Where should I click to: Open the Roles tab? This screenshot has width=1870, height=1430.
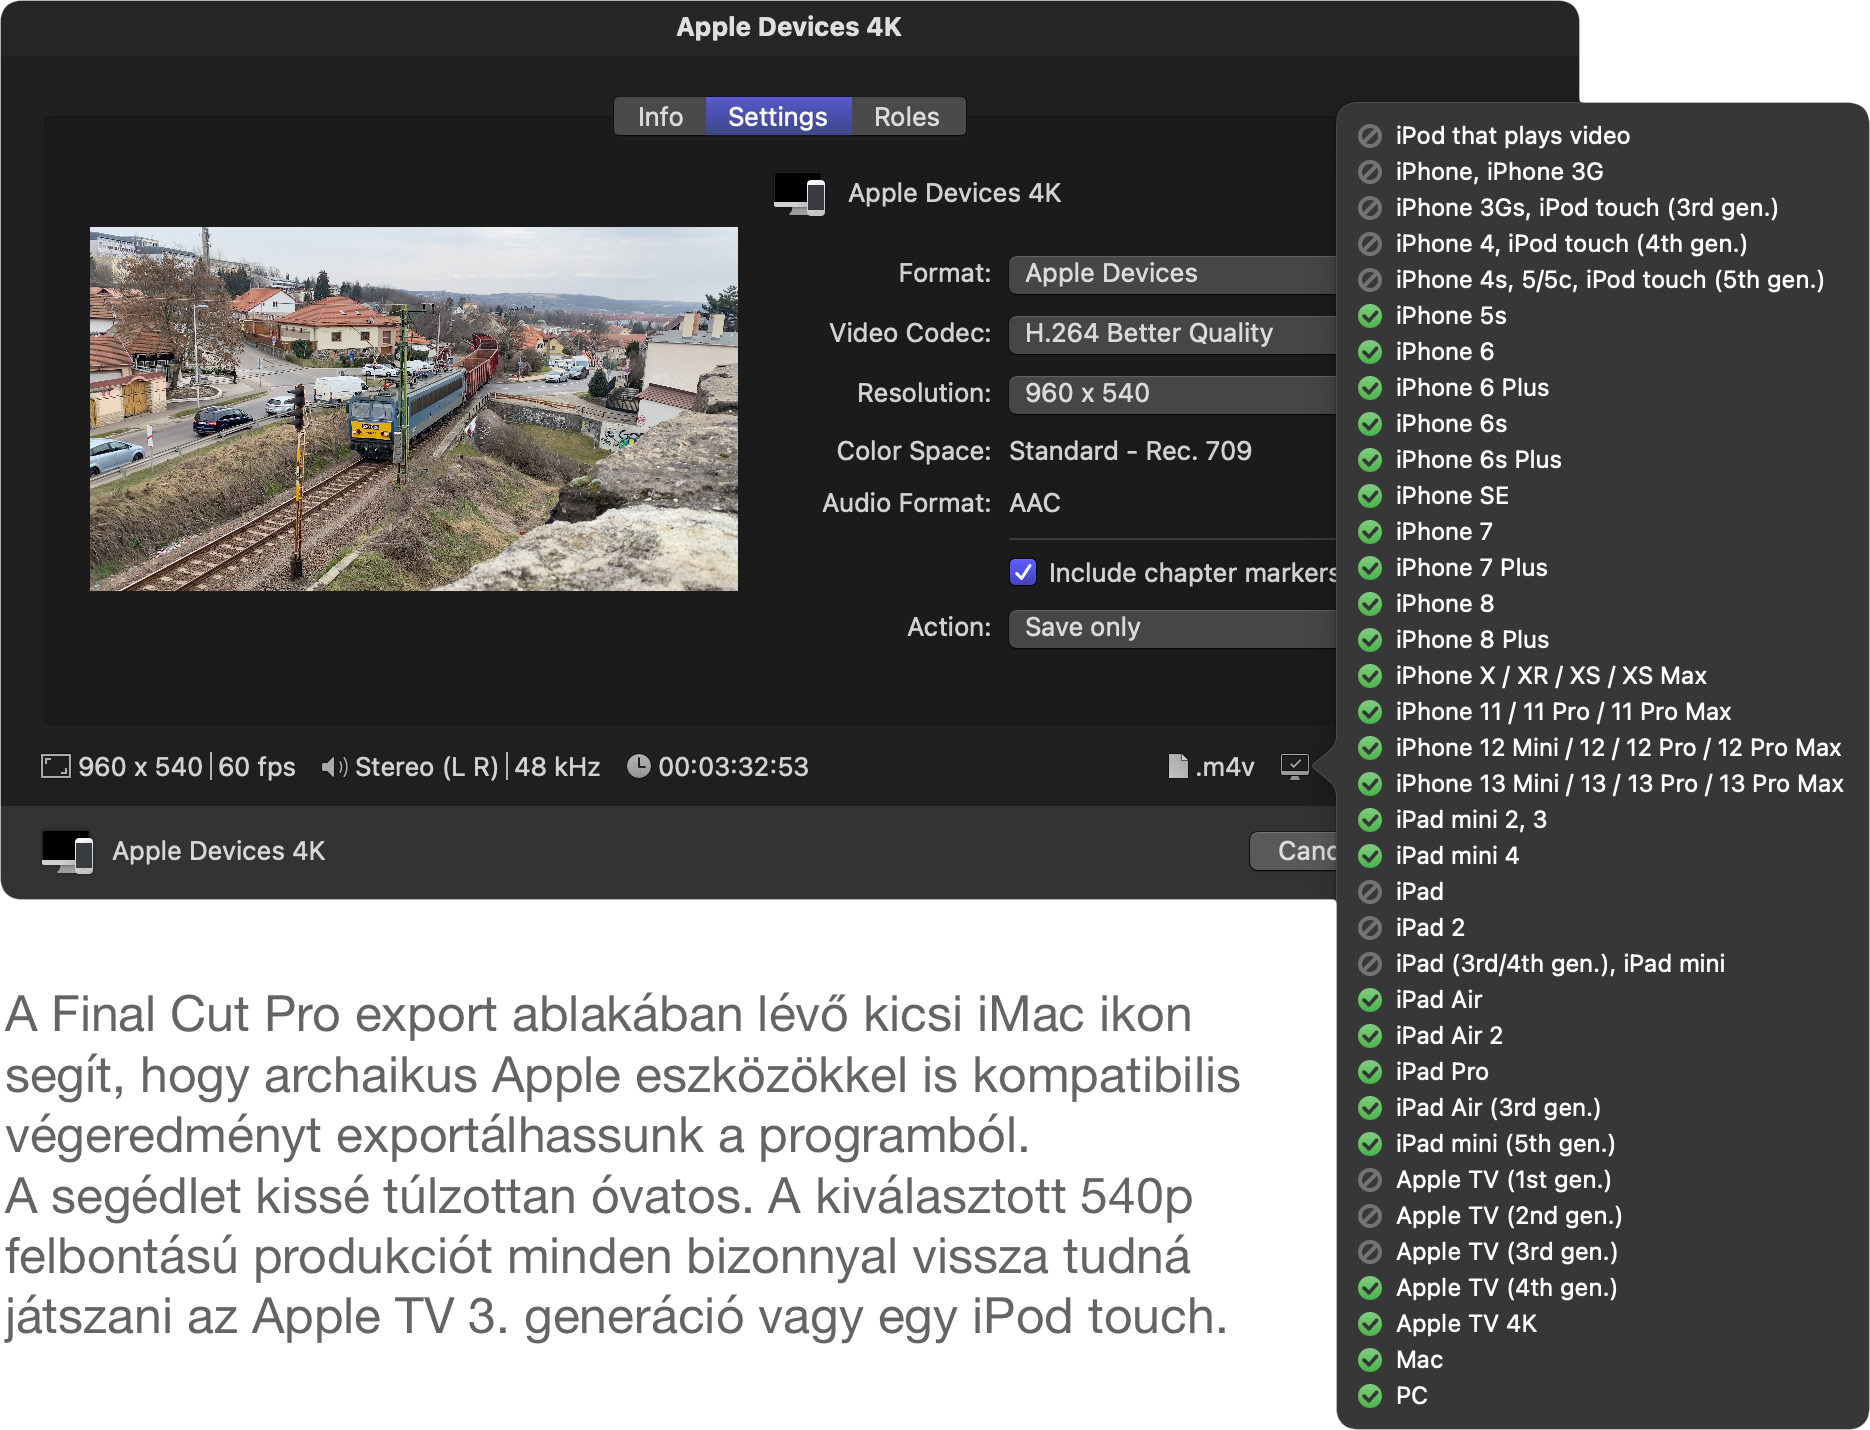[x=907, y=117]
